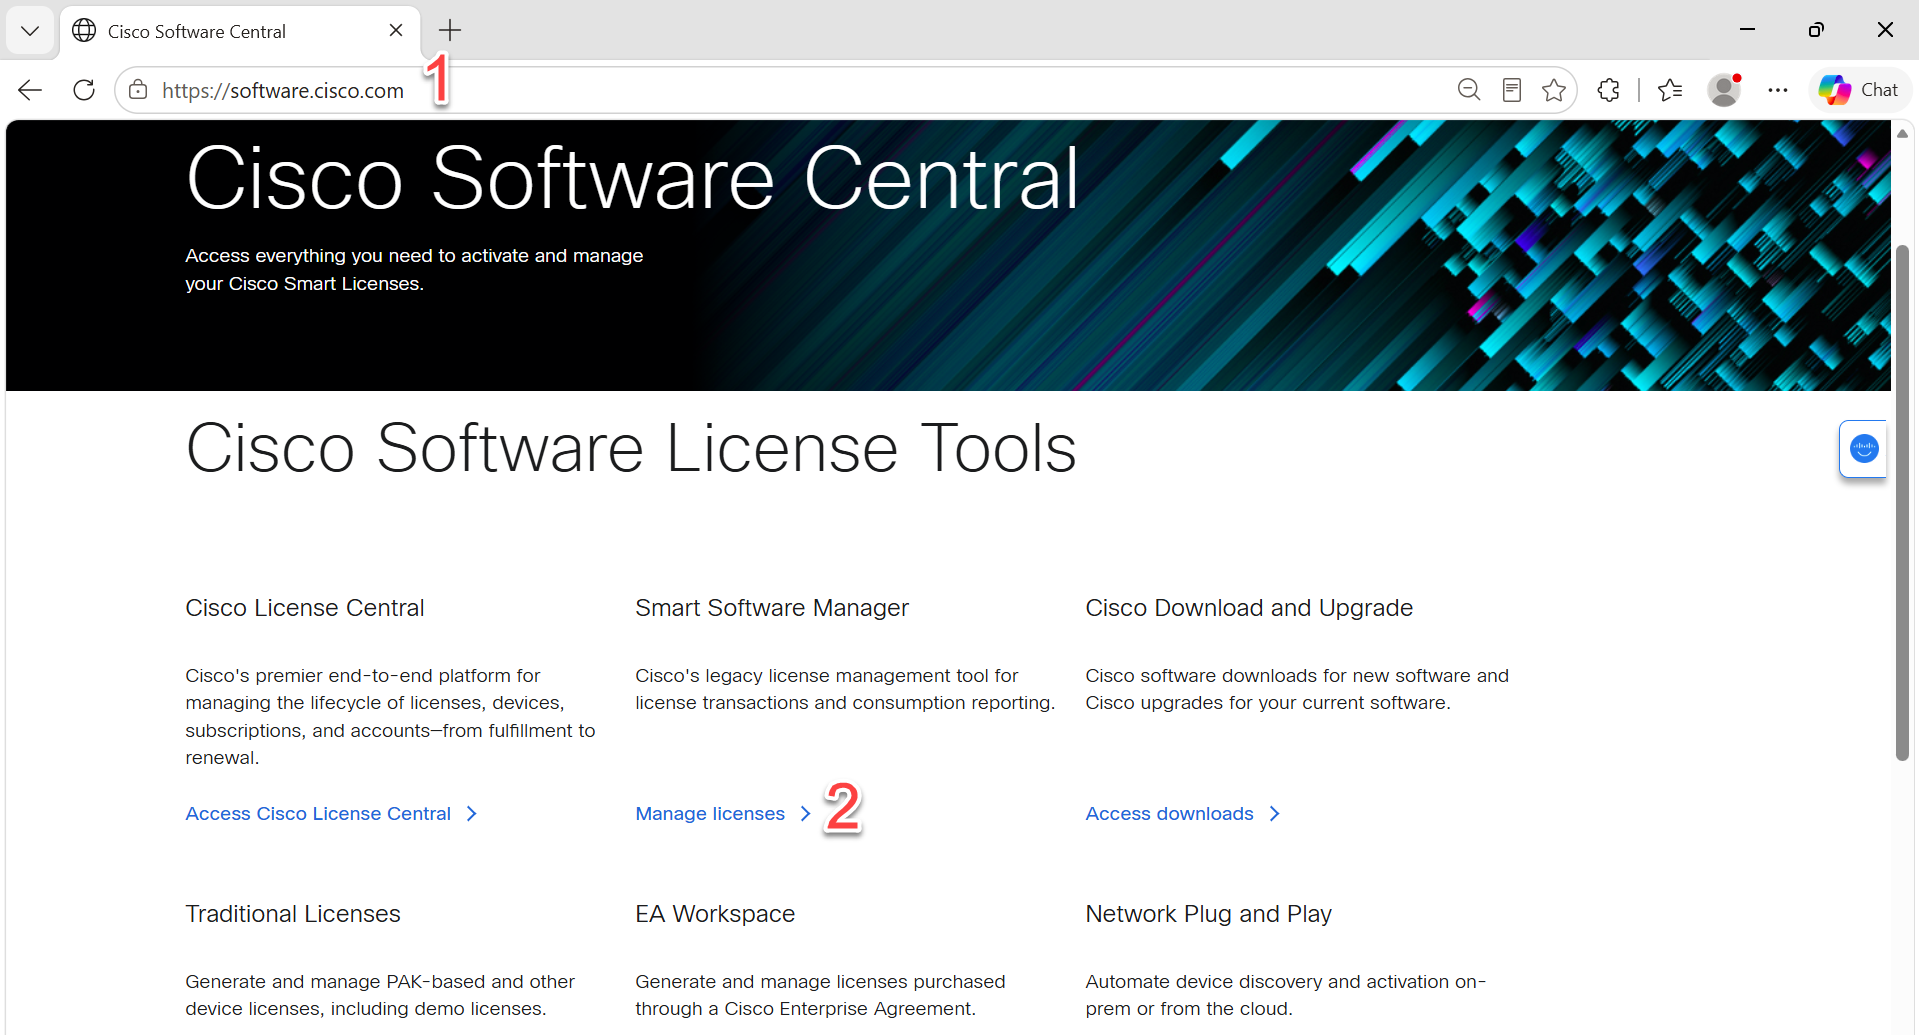Open the tab search dropdown arrow

click(x=30, y=31)
